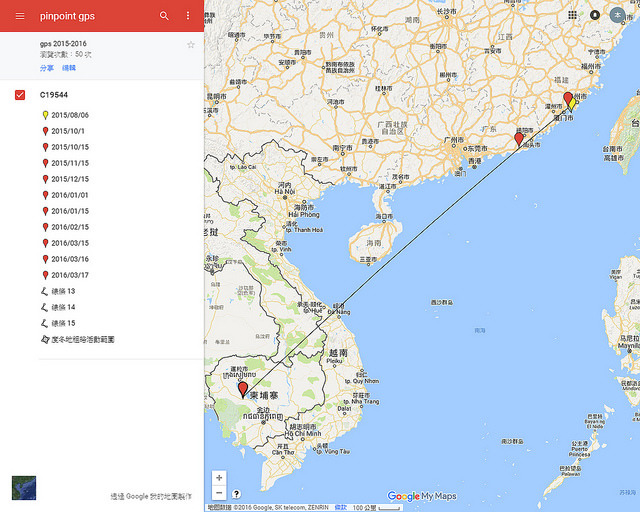This screenshot has width=640, height=512.
Task: Click the 分享 share link
Action: (x=47, y=67)
